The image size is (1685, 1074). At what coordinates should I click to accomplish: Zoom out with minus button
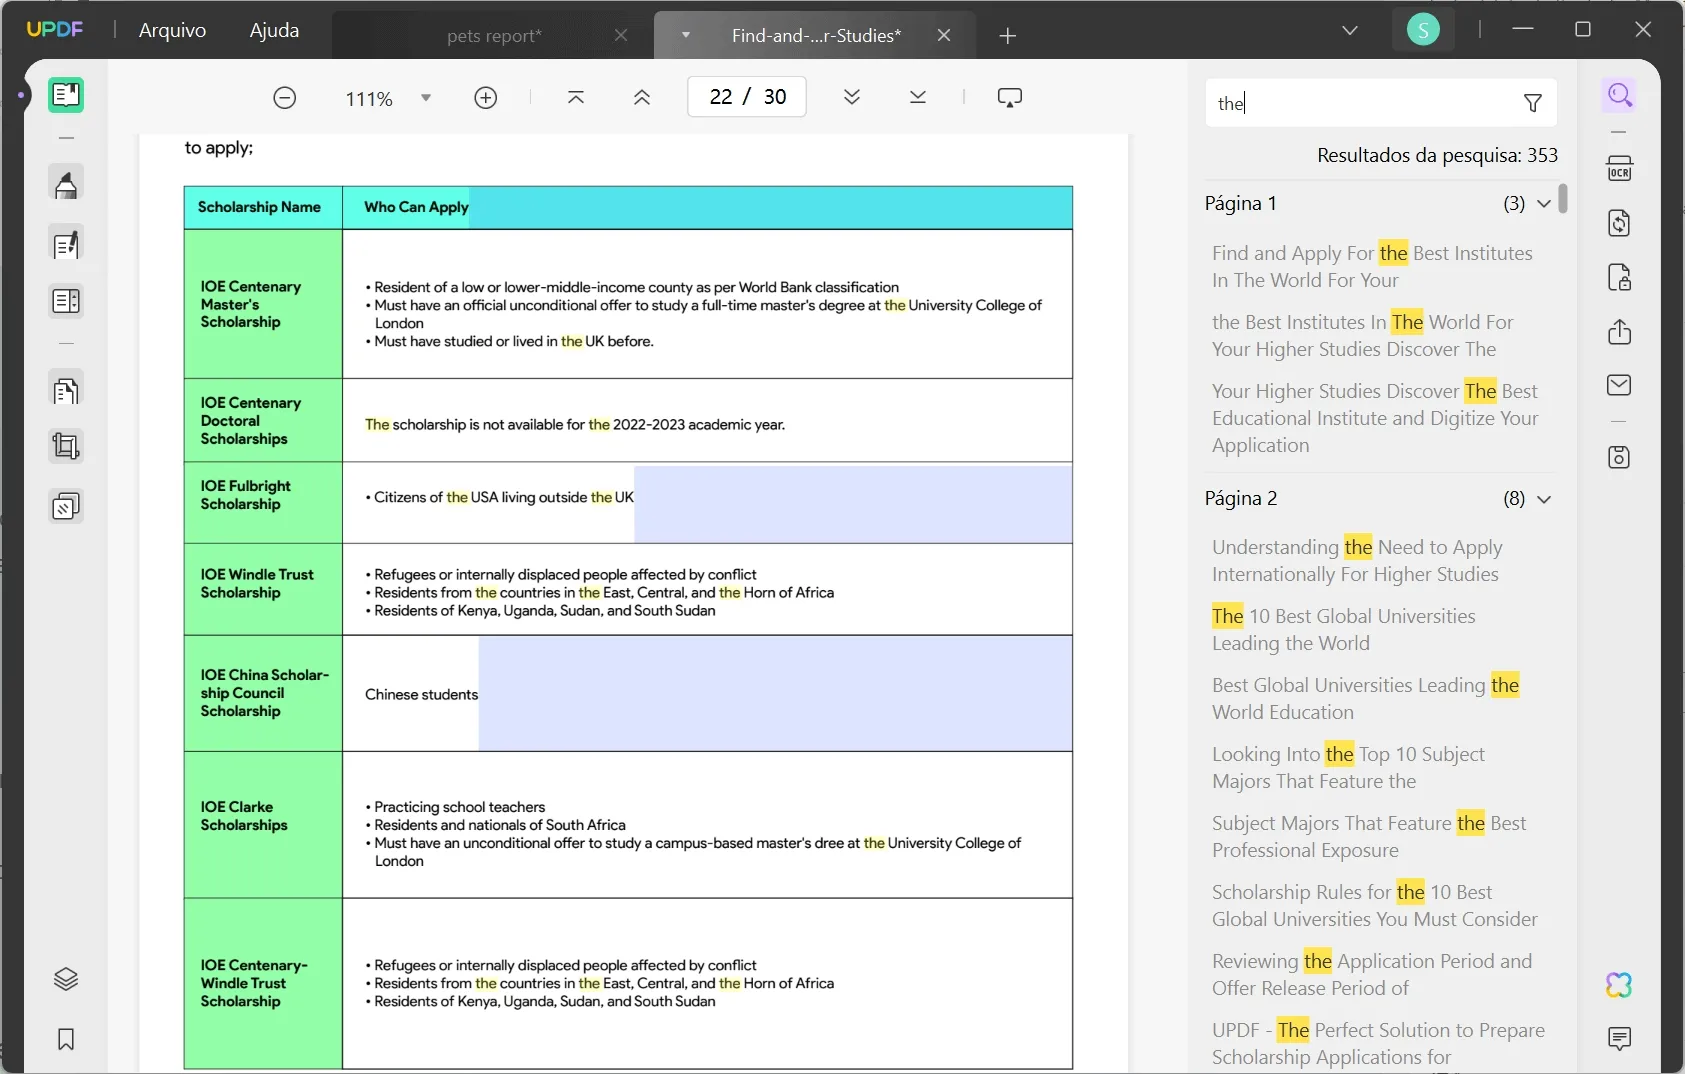point(285,98)
